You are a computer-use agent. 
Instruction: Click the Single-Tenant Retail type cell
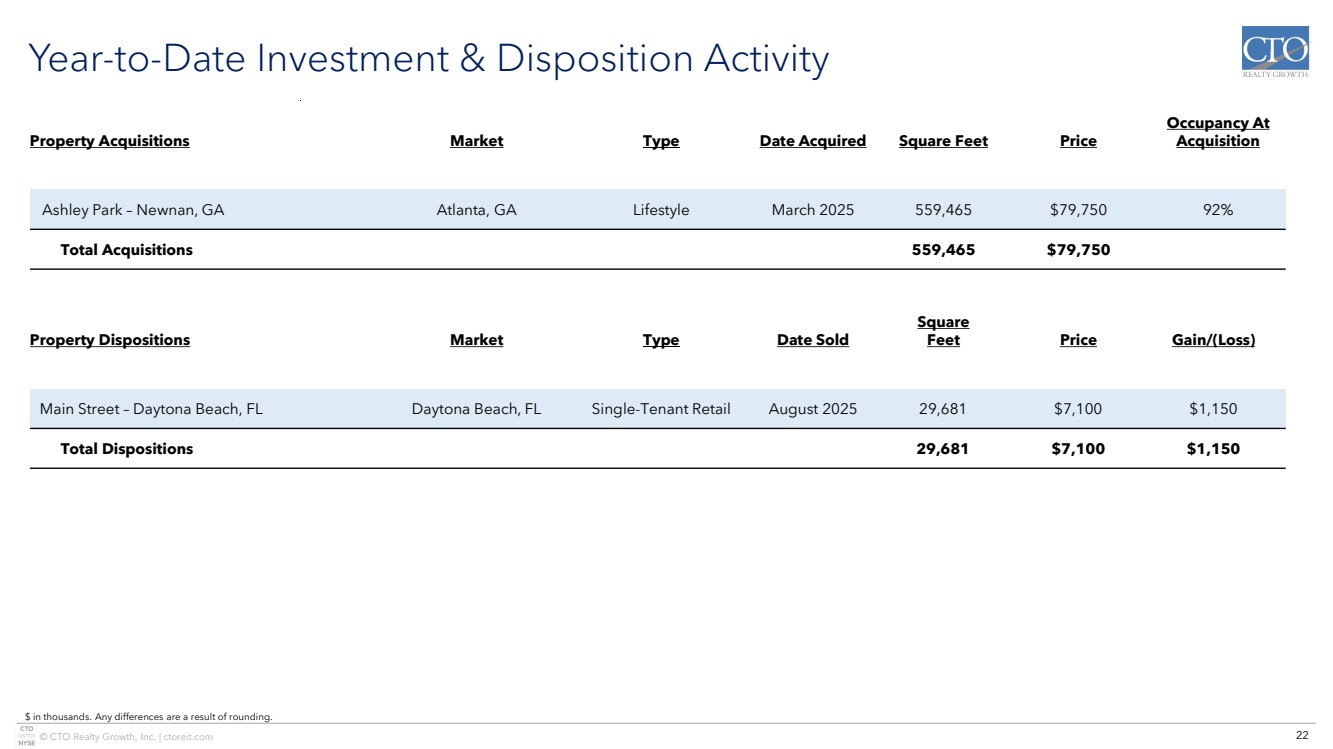point(660,409)
